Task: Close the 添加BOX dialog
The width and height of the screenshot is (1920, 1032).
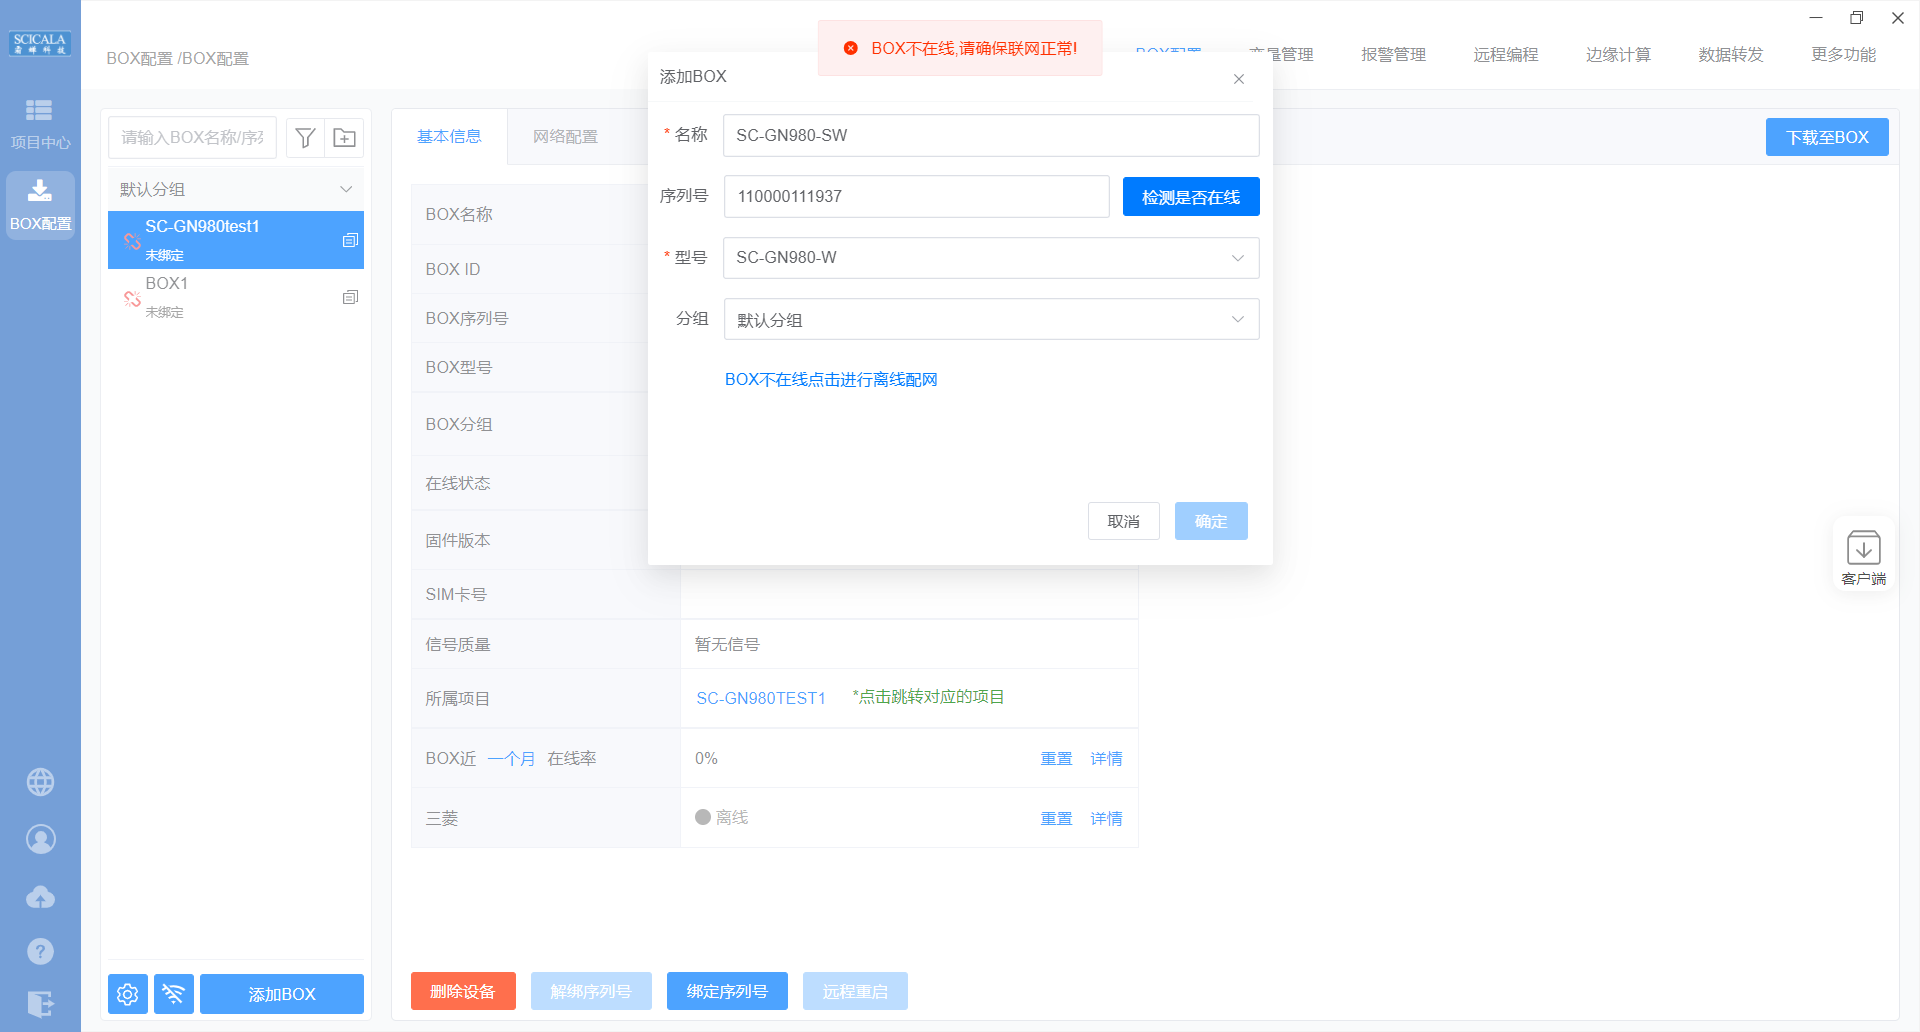Action: click(x=1238, y=79)
